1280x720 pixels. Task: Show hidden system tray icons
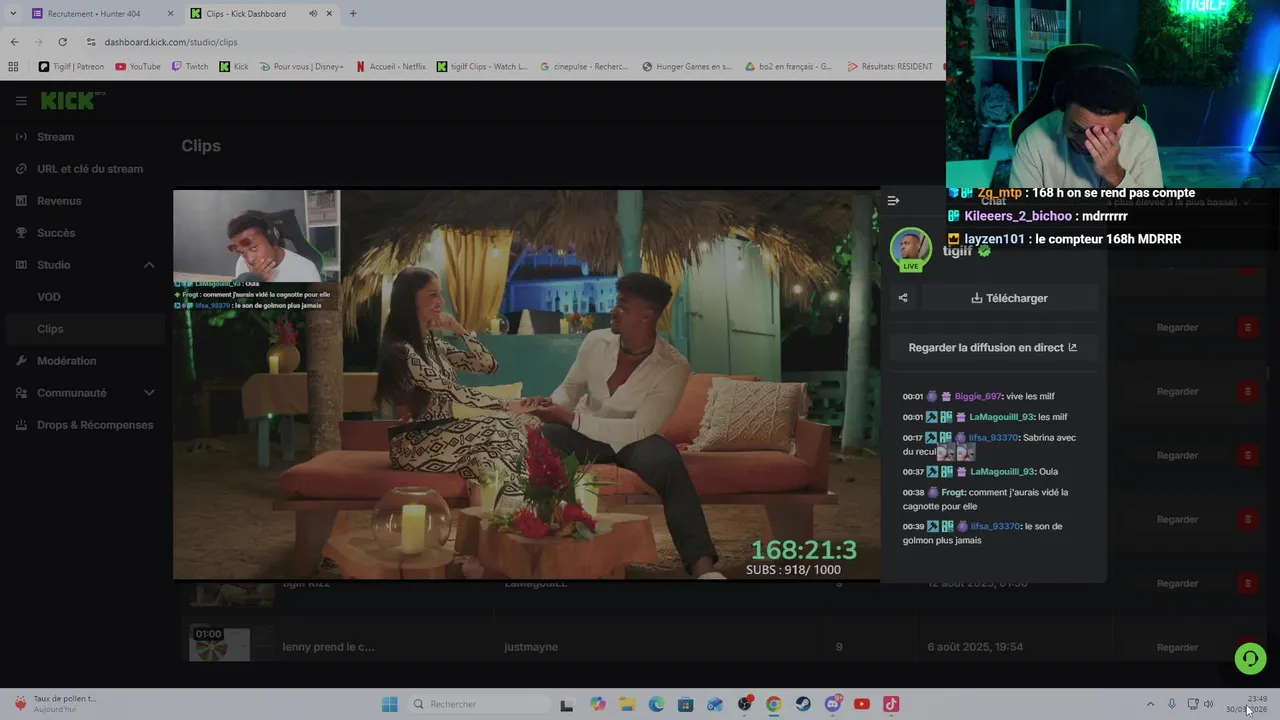click(x=1150, y=704)
